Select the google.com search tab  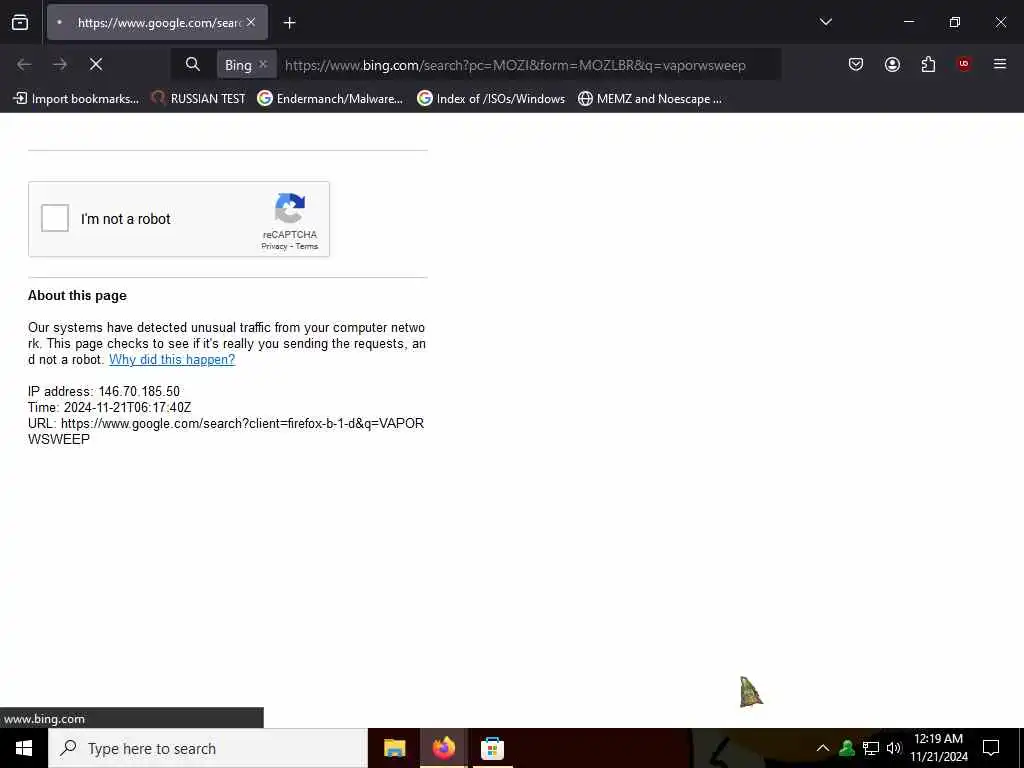pyautogui.click(x=157, y=23)
